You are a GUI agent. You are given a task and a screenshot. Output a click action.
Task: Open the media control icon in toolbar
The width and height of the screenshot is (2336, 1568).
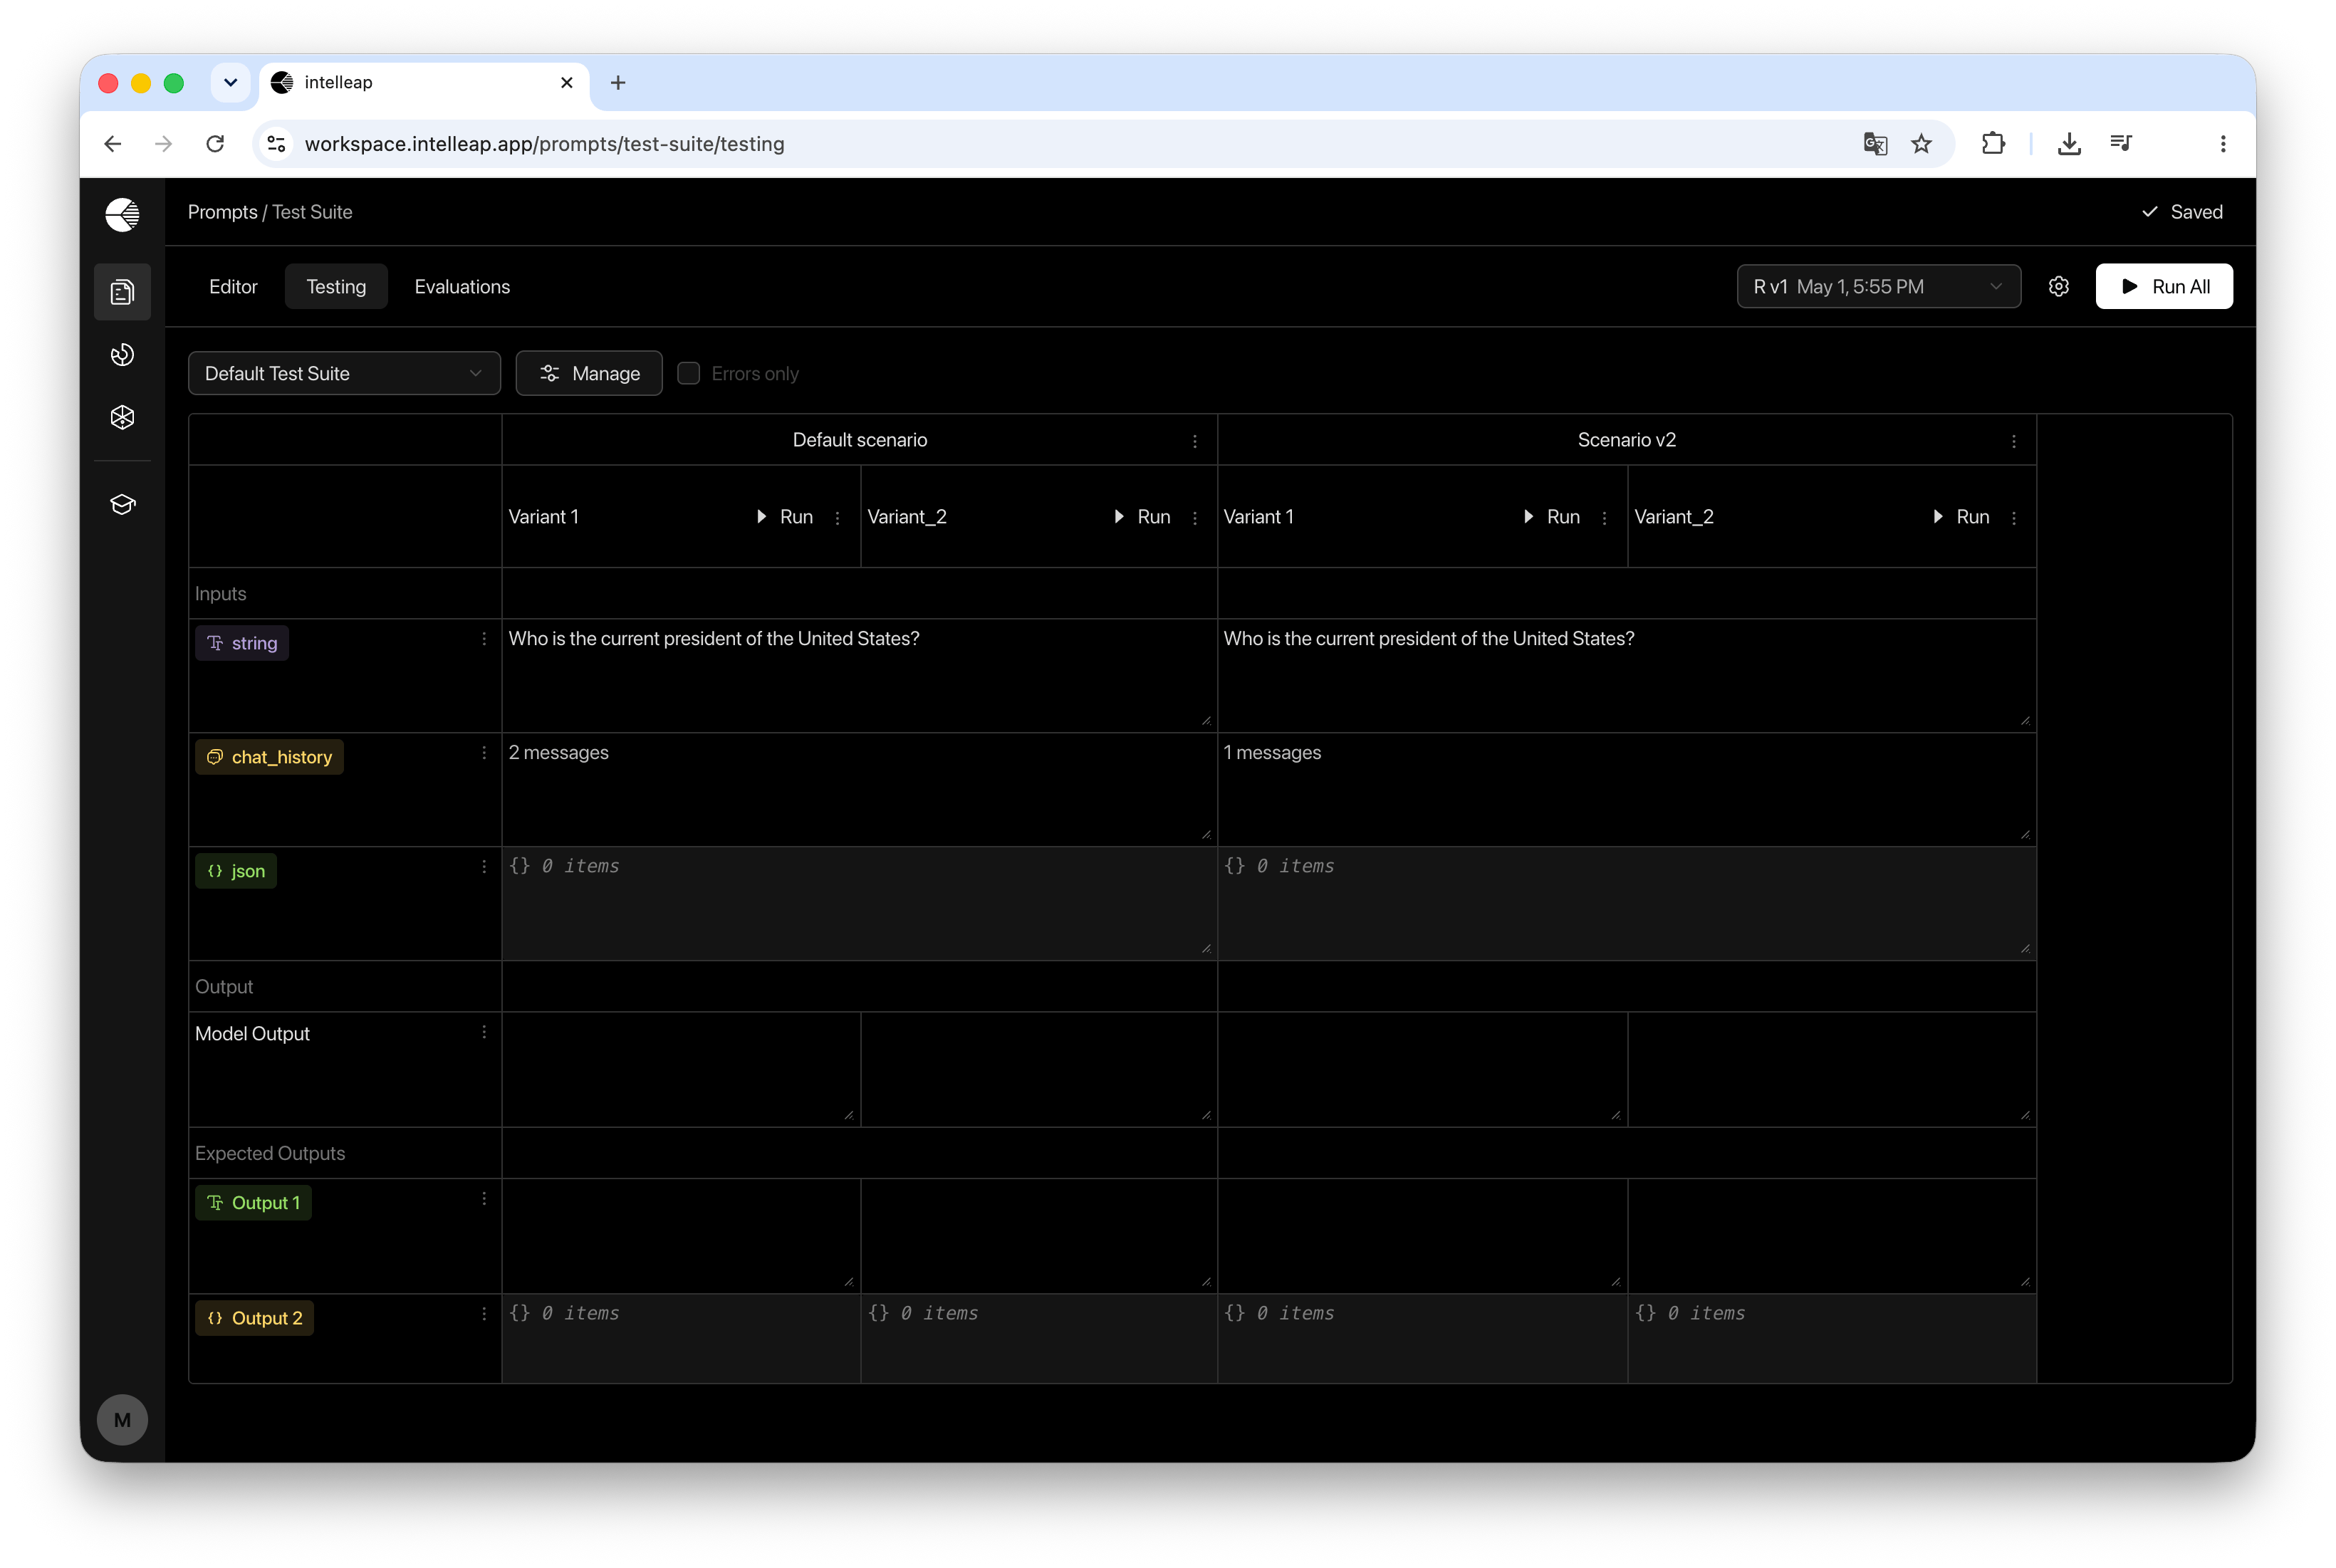(2121, 144)
